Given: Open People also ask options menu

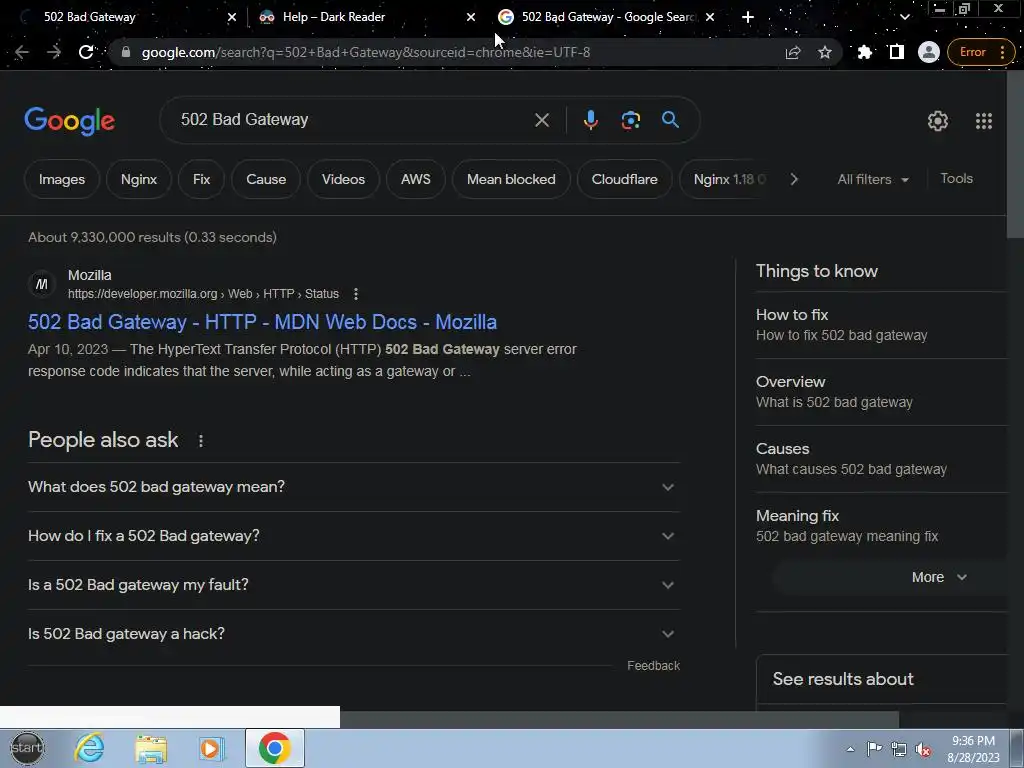Looking at the screenshot, I should [x=201, y=441].
